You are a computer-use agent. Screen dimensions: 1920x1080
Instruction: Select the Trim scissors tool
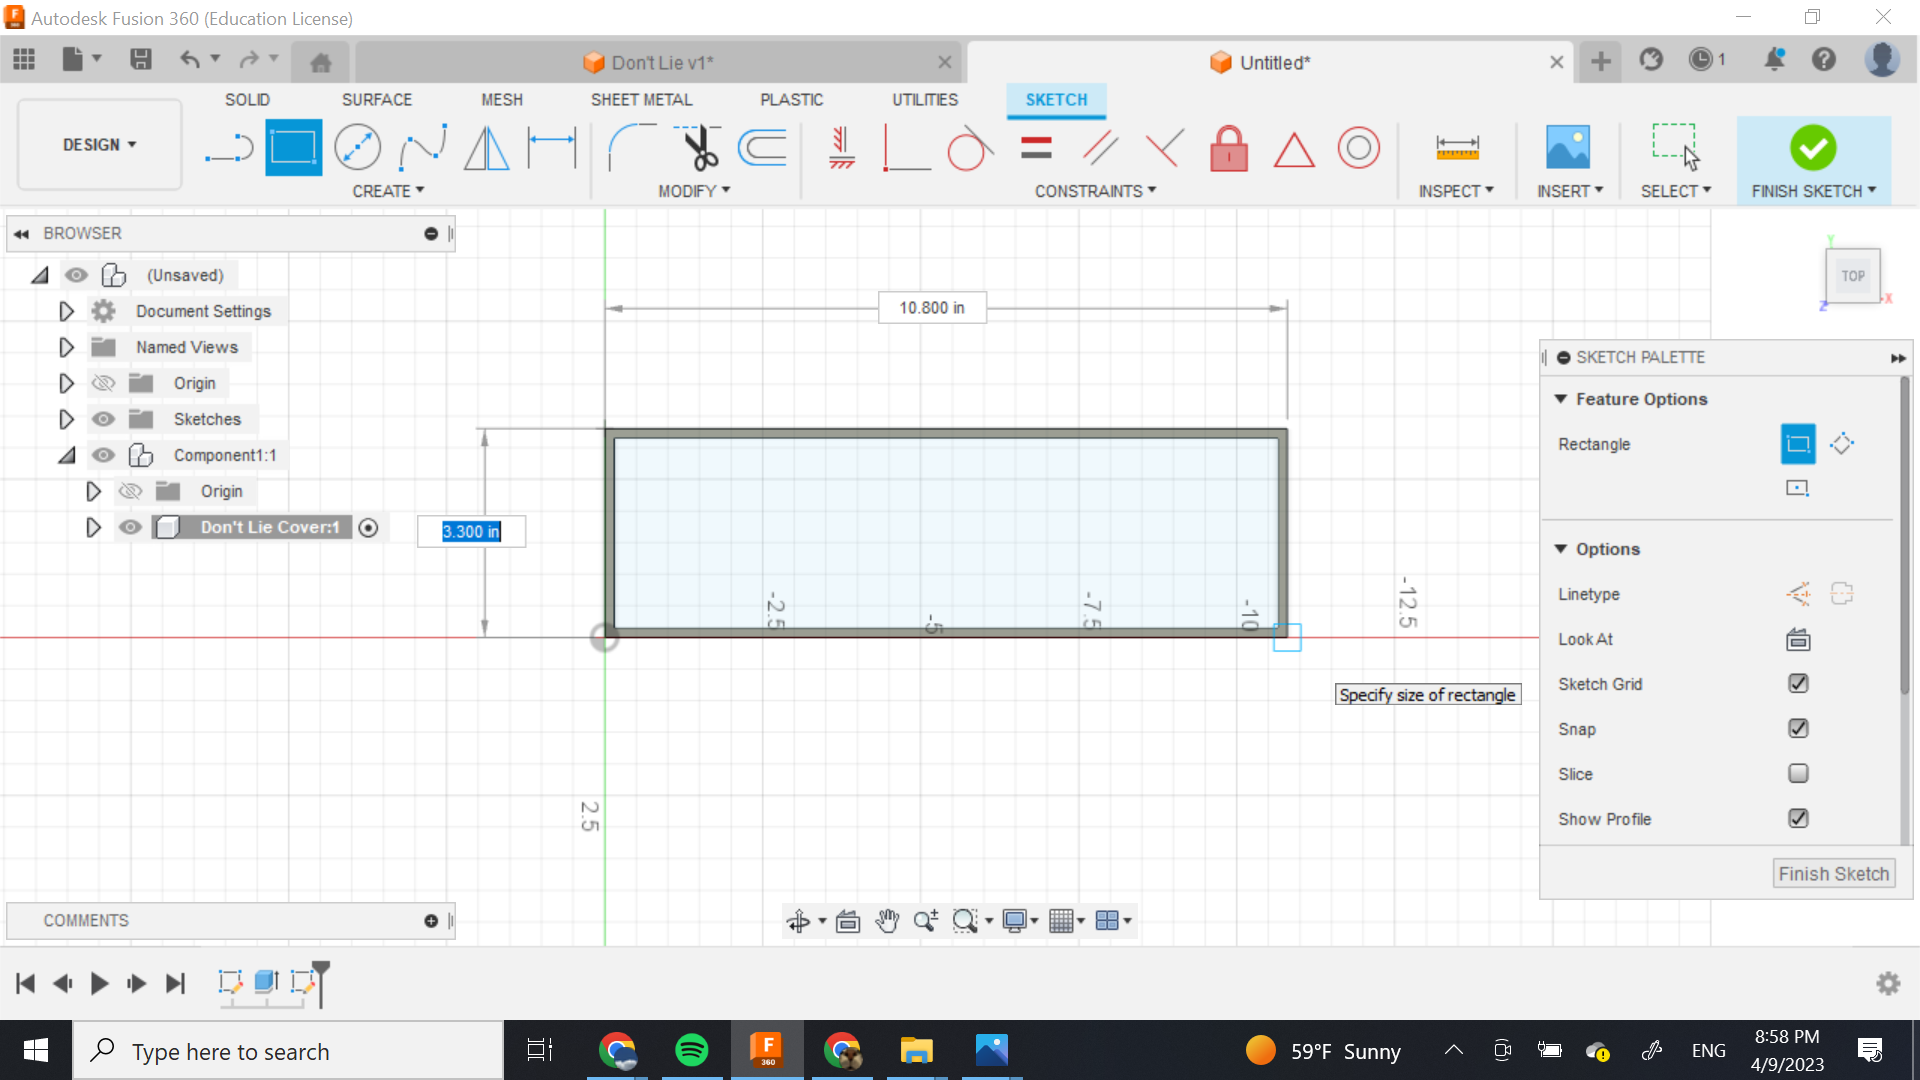click(x=699, y=148)
